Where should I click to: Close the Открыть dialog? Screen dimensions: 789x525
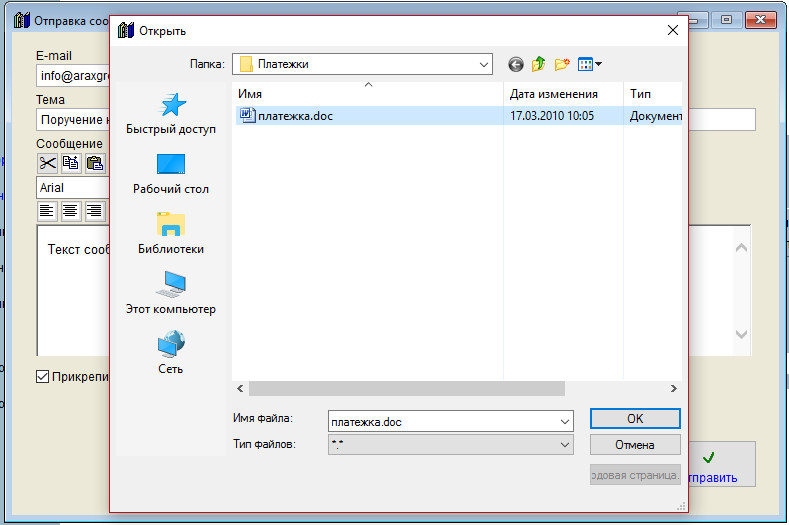tap(673, 30)
